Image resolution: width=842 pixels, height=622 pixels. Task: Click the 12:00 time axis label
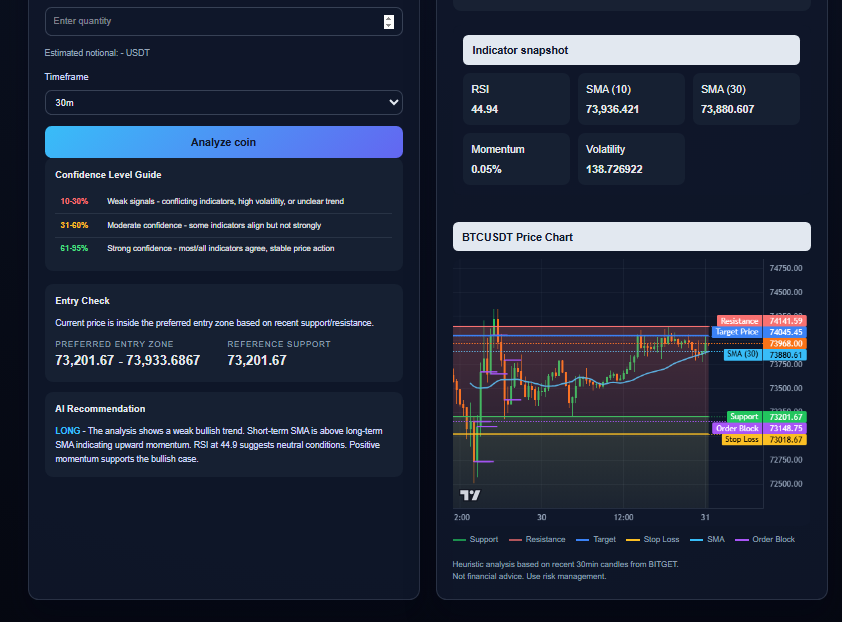[x=623, y=517]
